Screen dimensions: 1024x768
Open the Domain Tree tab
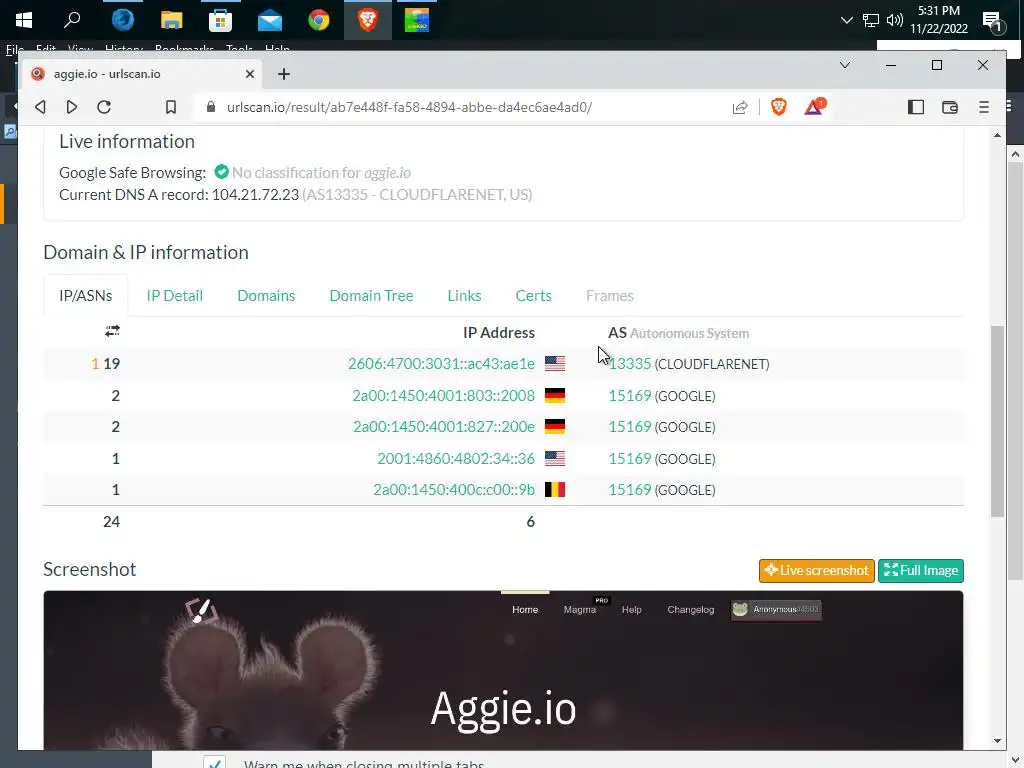point(371,296)
